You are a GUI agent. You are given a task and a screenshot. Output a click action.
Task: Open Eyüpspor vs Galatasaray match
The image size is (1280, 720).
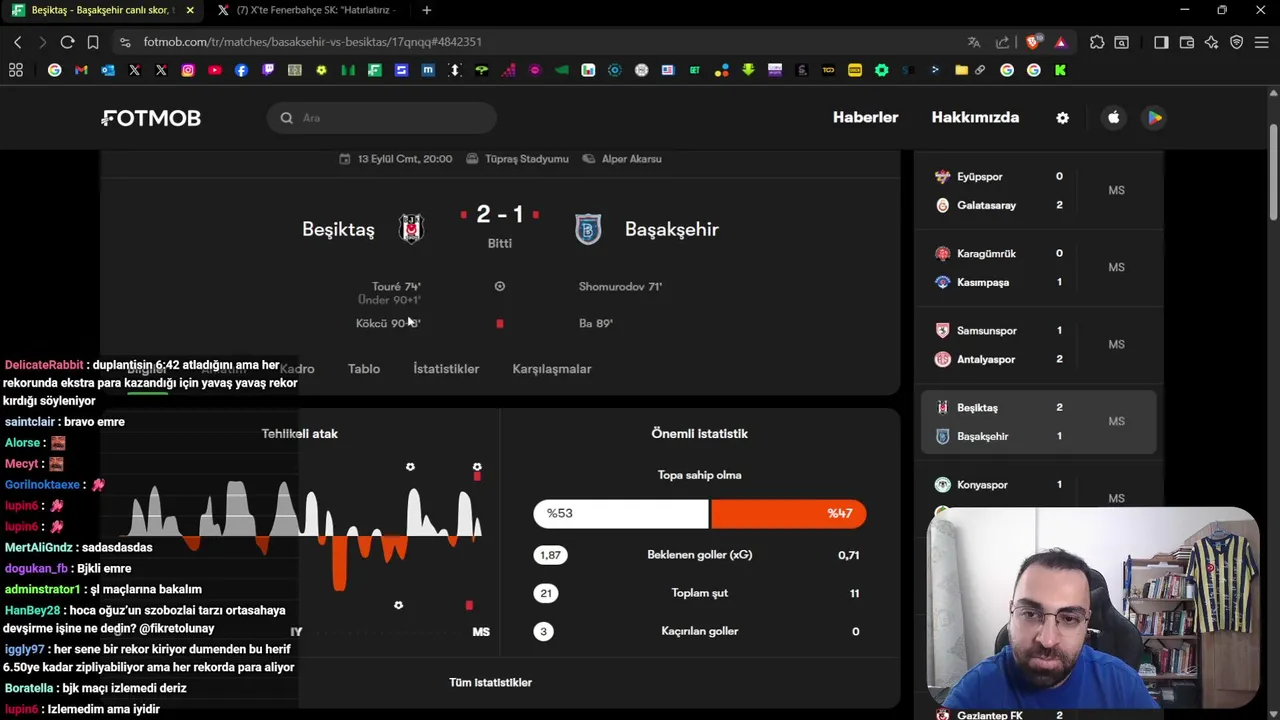tap(1038, 190)
